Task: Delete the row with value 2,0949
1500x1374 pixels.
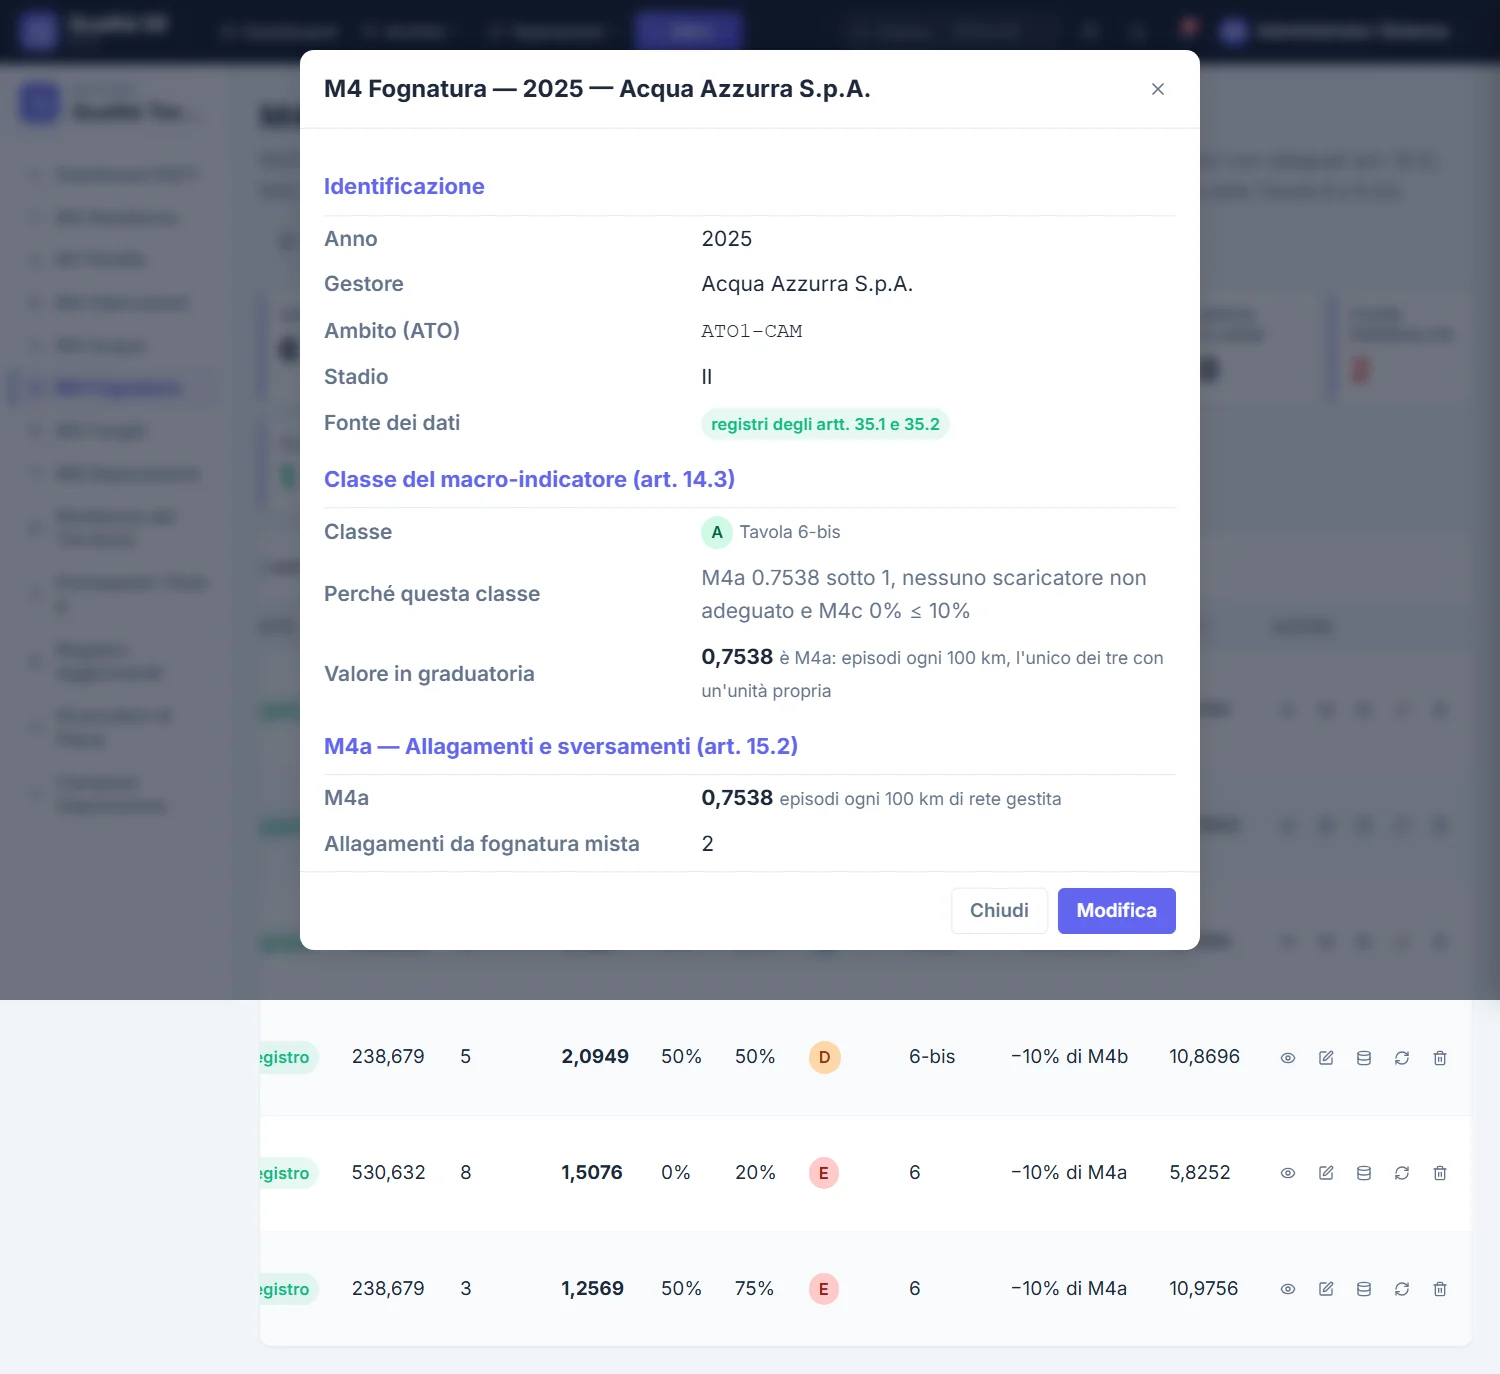Action: click(1440, 1058)
